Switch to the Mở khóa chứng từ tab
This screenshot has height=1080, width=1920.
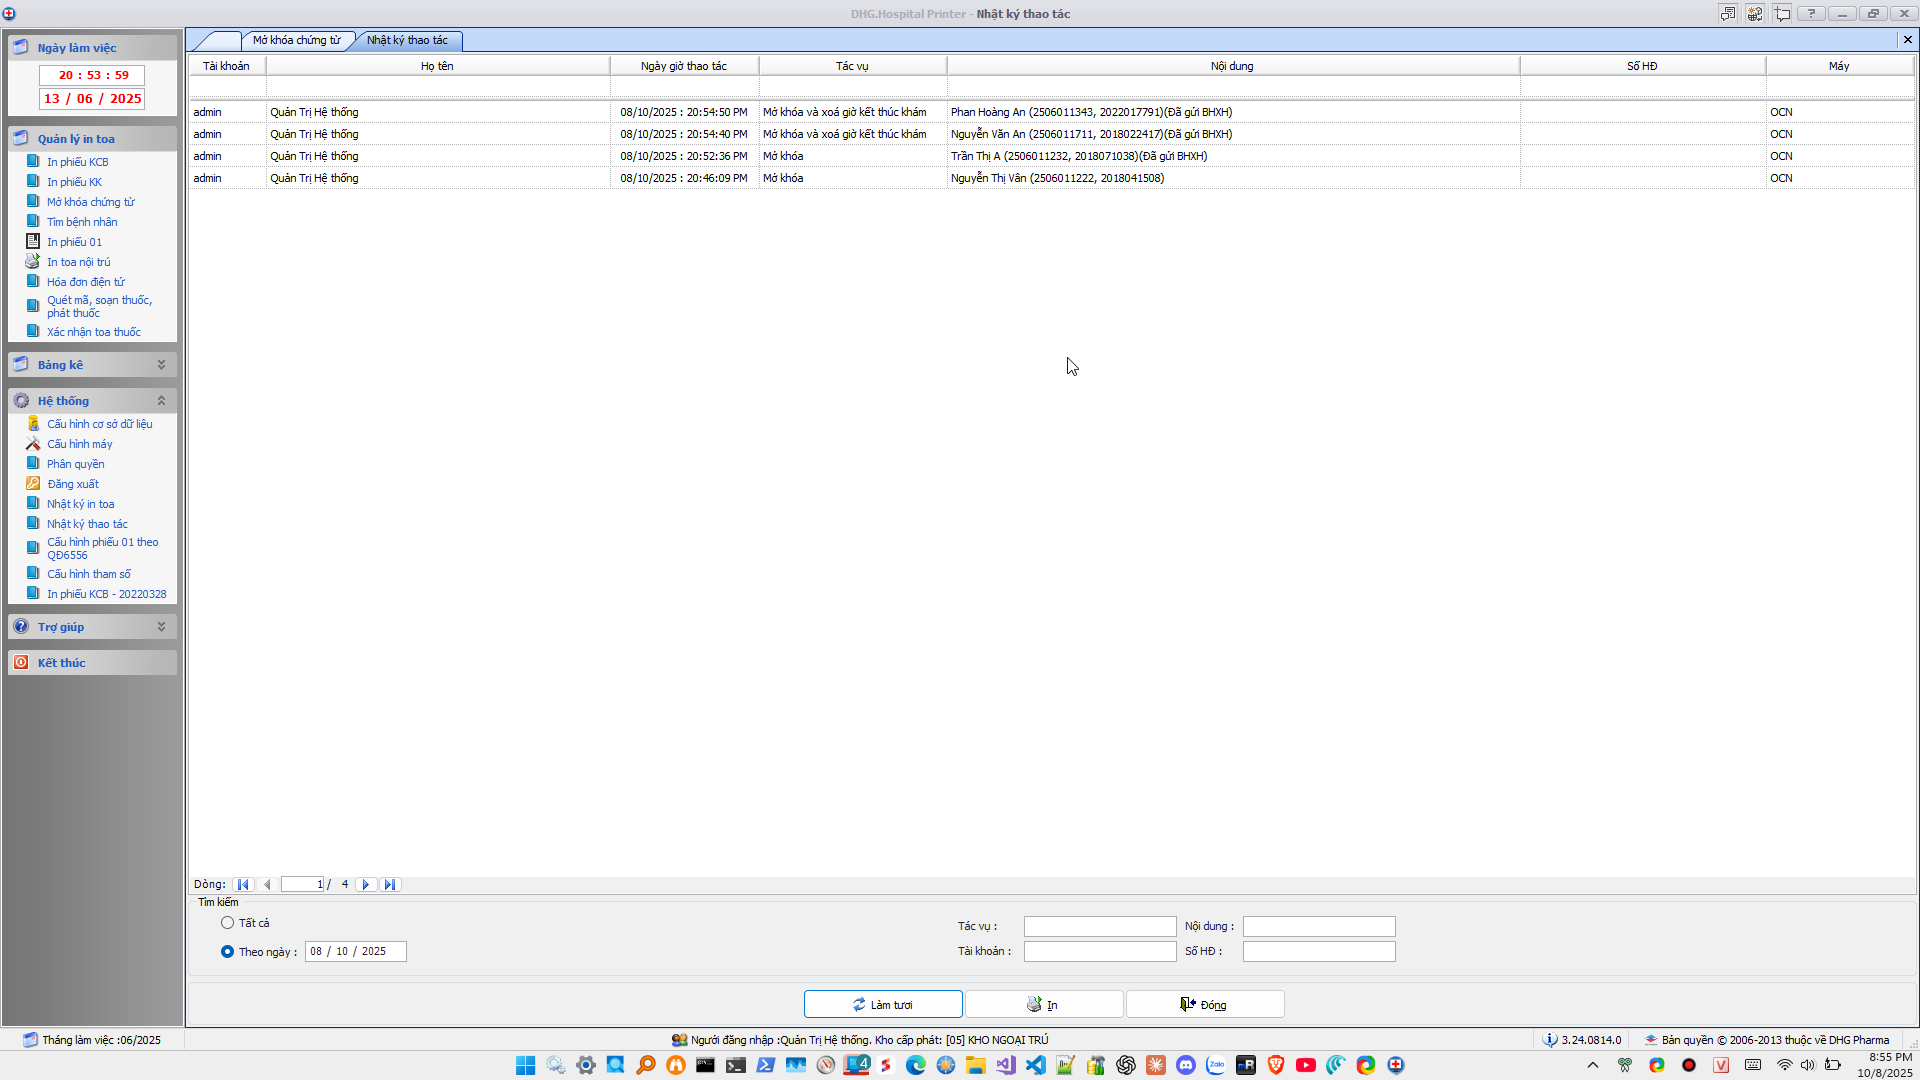click(296, 40)
